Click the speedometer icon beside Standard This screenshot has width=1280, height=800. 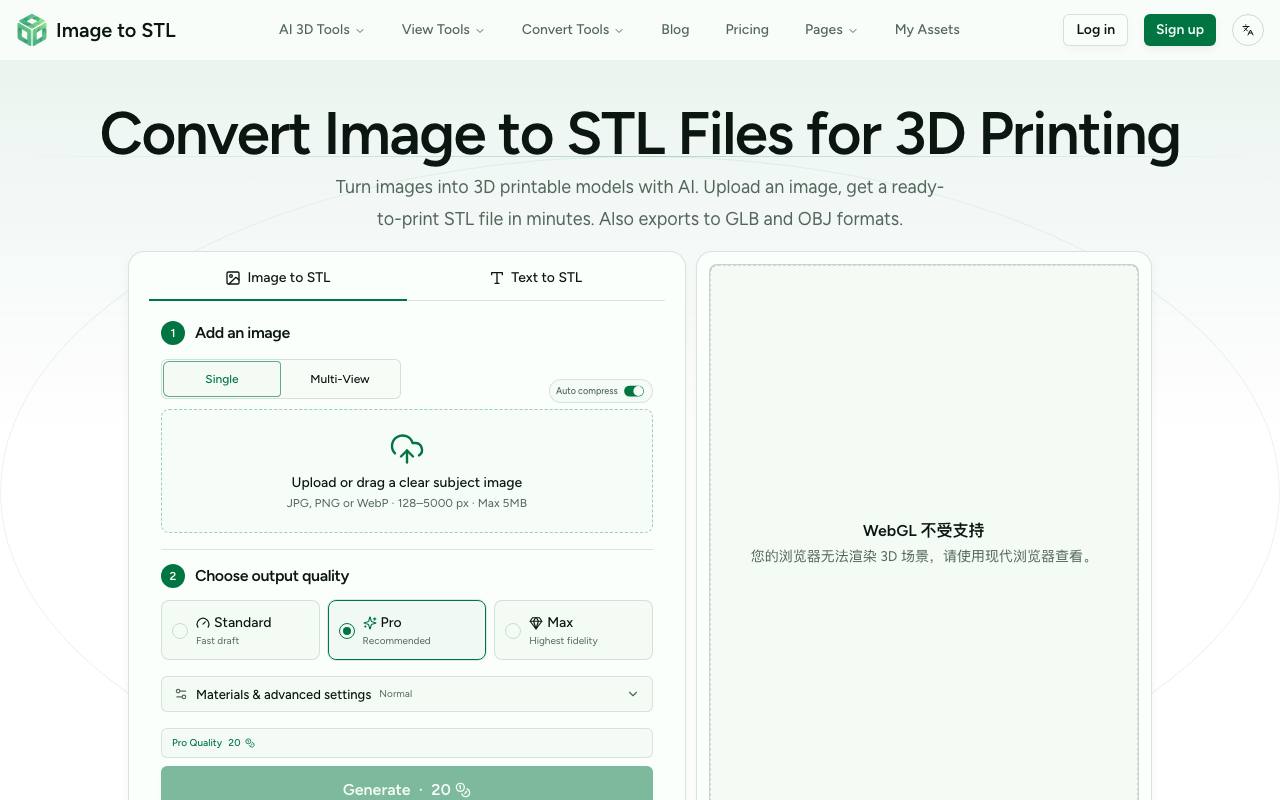tap(203, 623)
